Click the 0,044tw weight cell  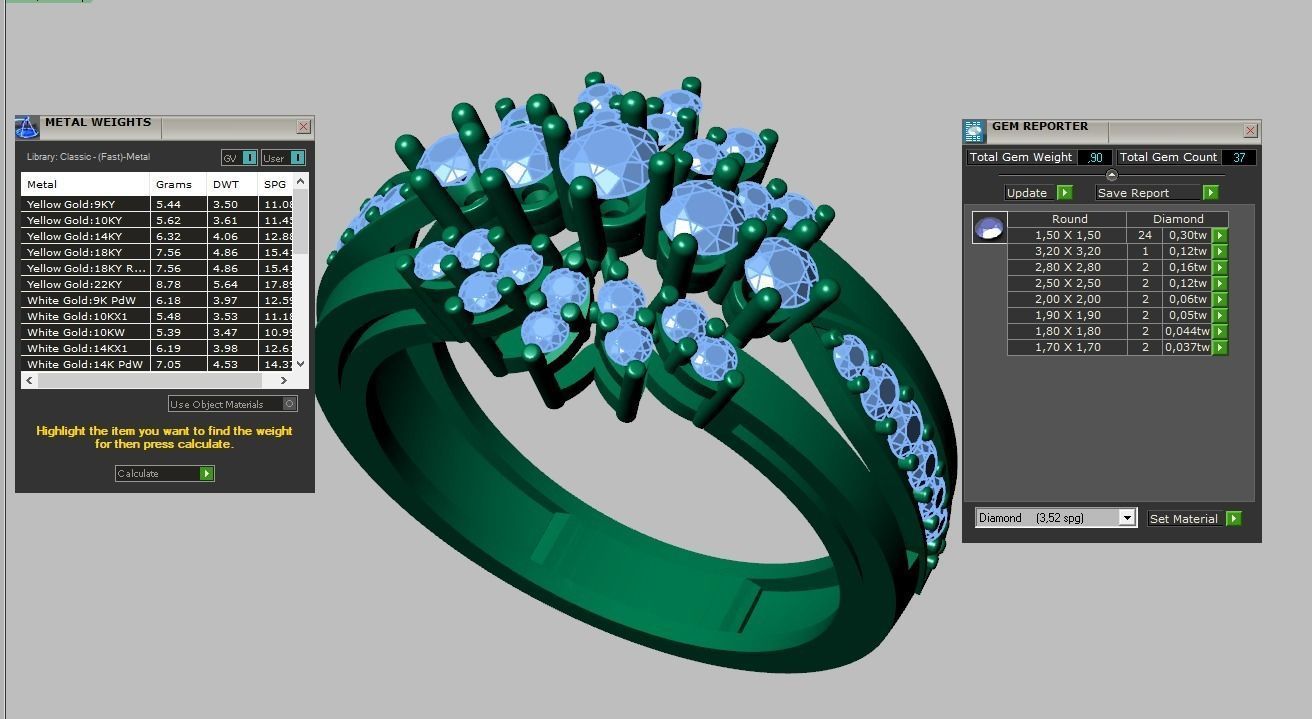[x=1188, y=332]
